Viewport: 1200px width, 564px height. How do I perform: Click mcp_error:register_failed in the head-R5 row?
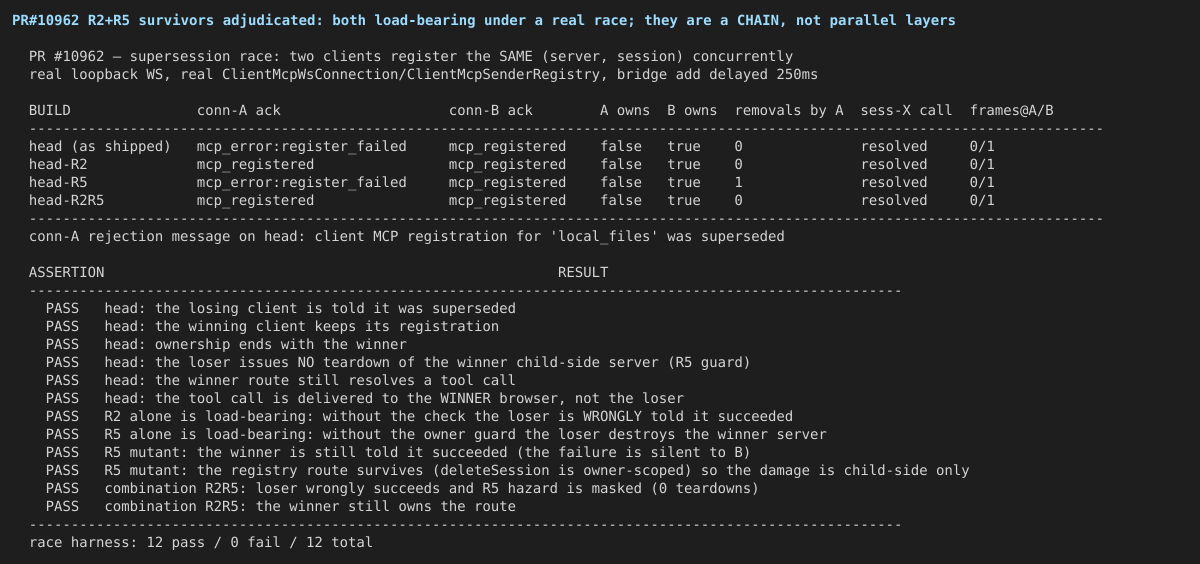click(x=302, y=182)
